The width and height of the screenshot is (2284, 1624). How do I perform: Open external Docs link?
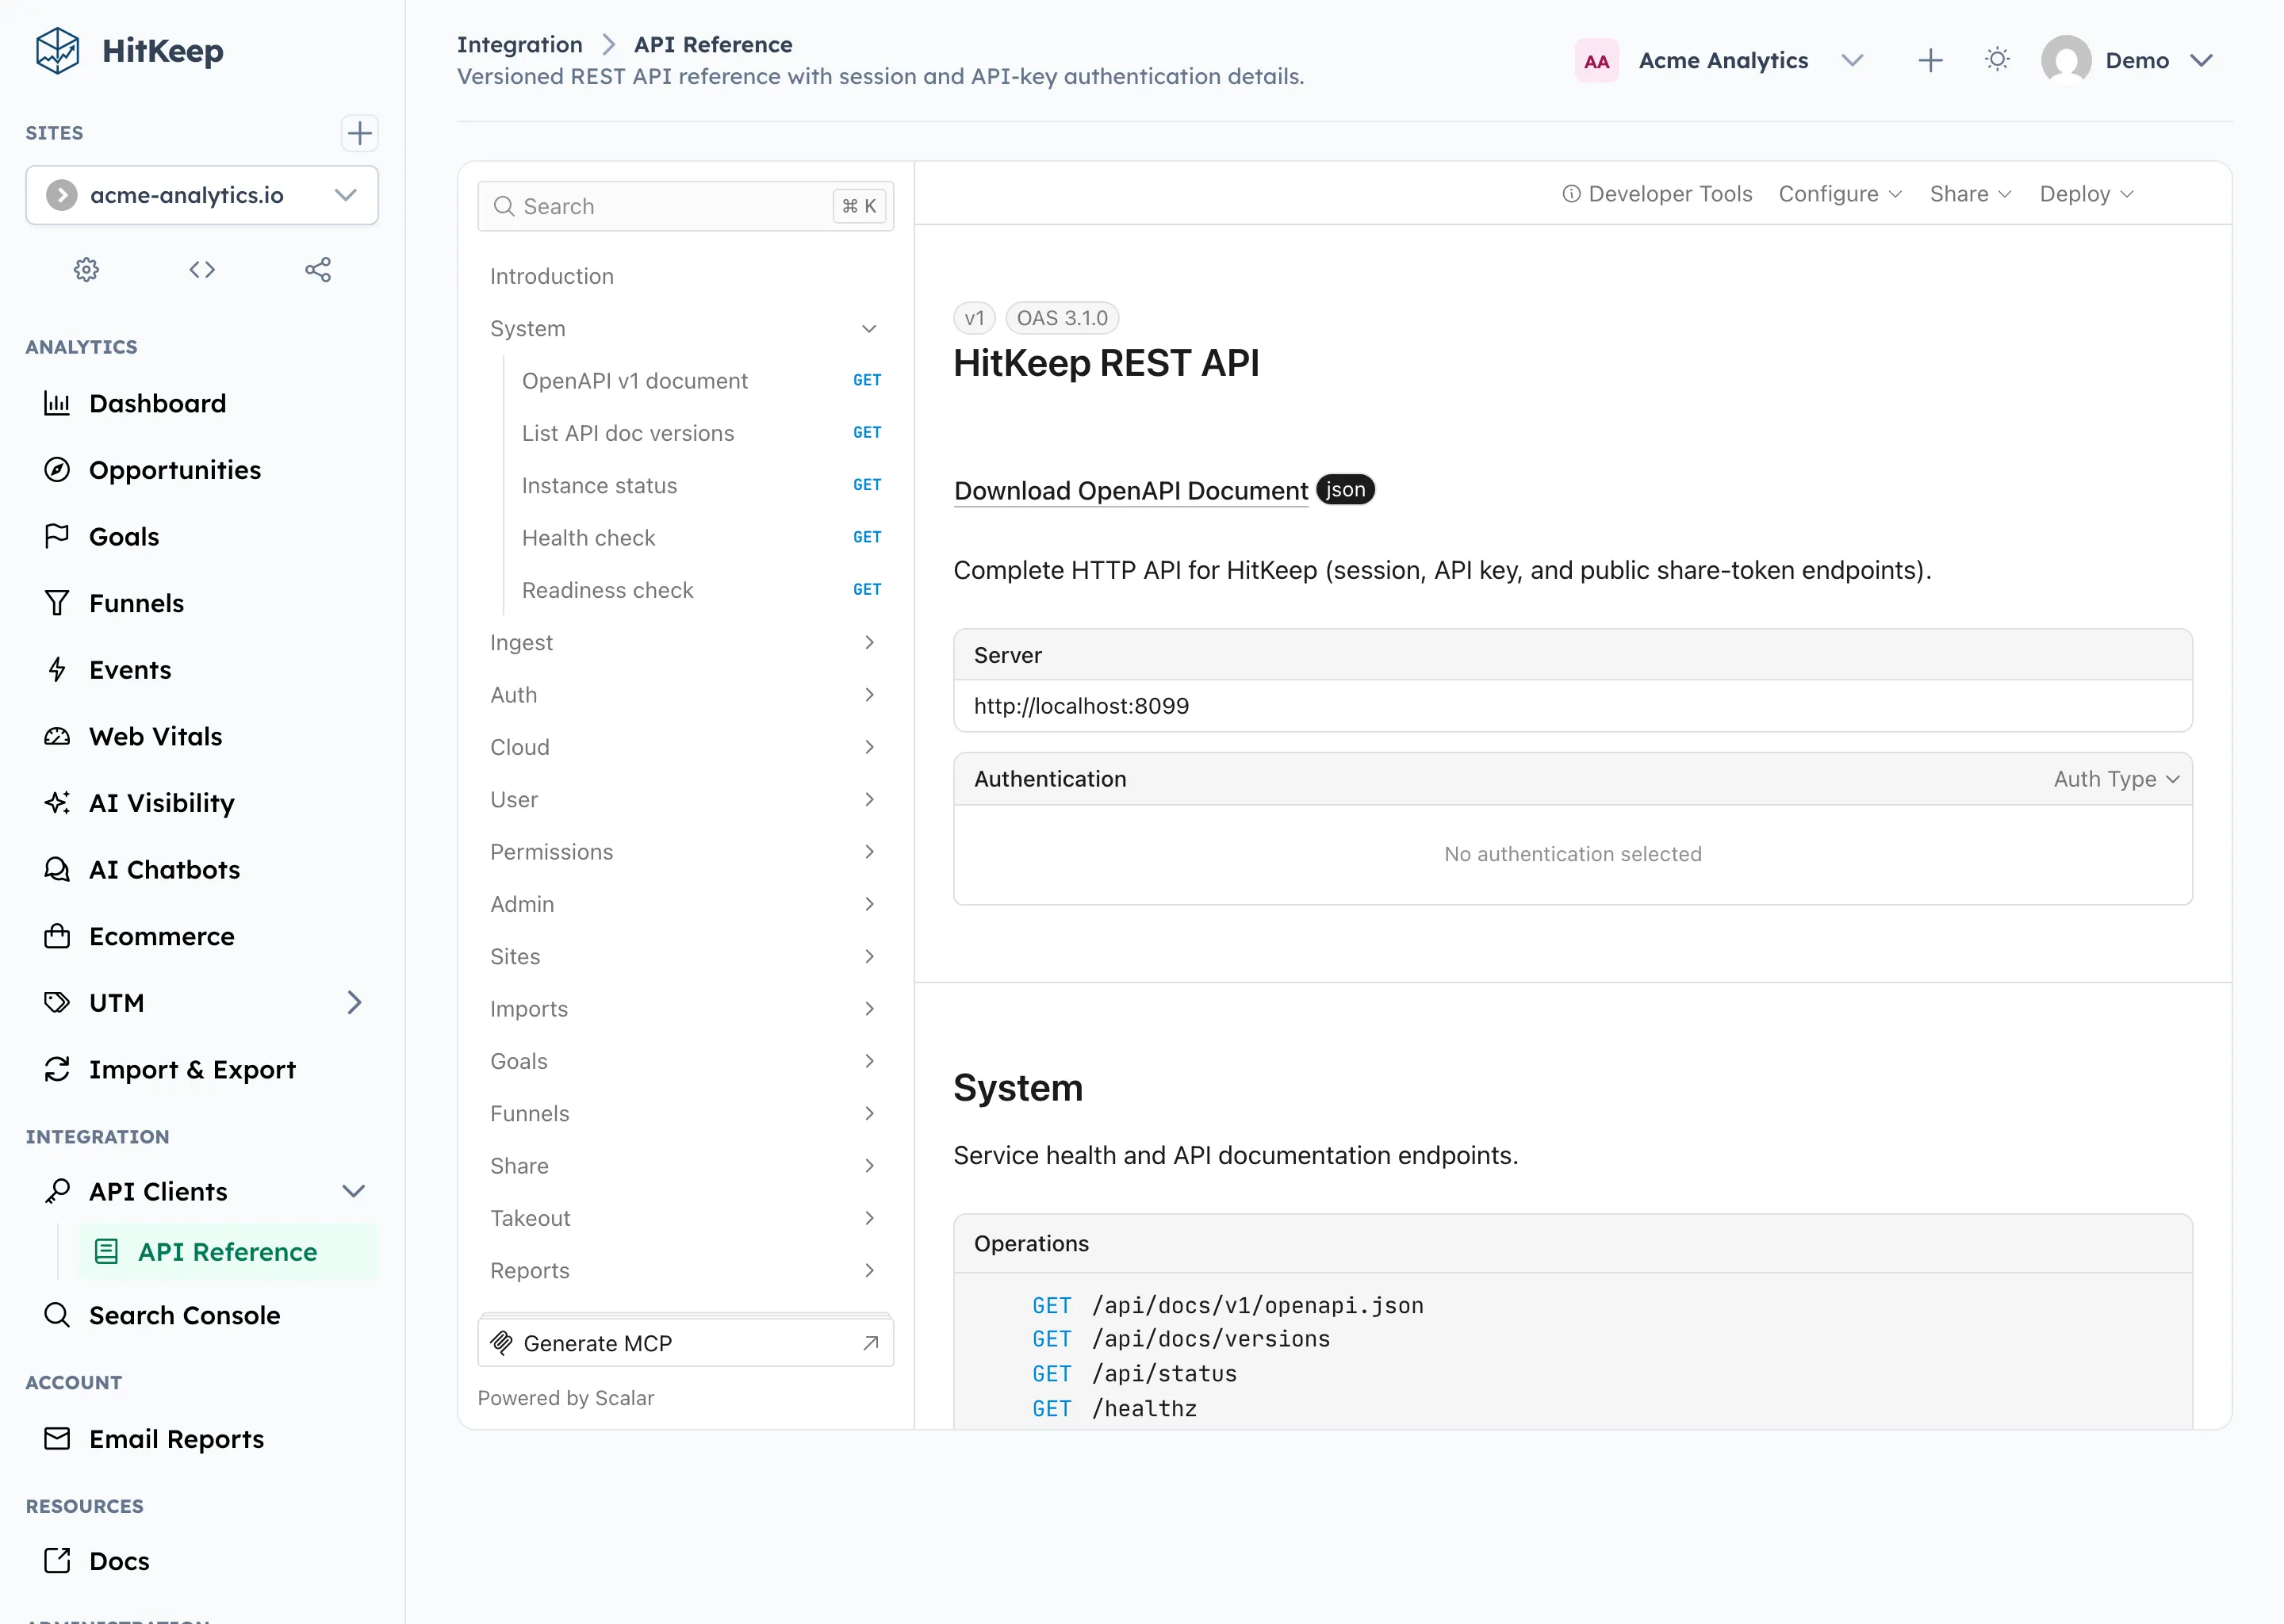202,1561
